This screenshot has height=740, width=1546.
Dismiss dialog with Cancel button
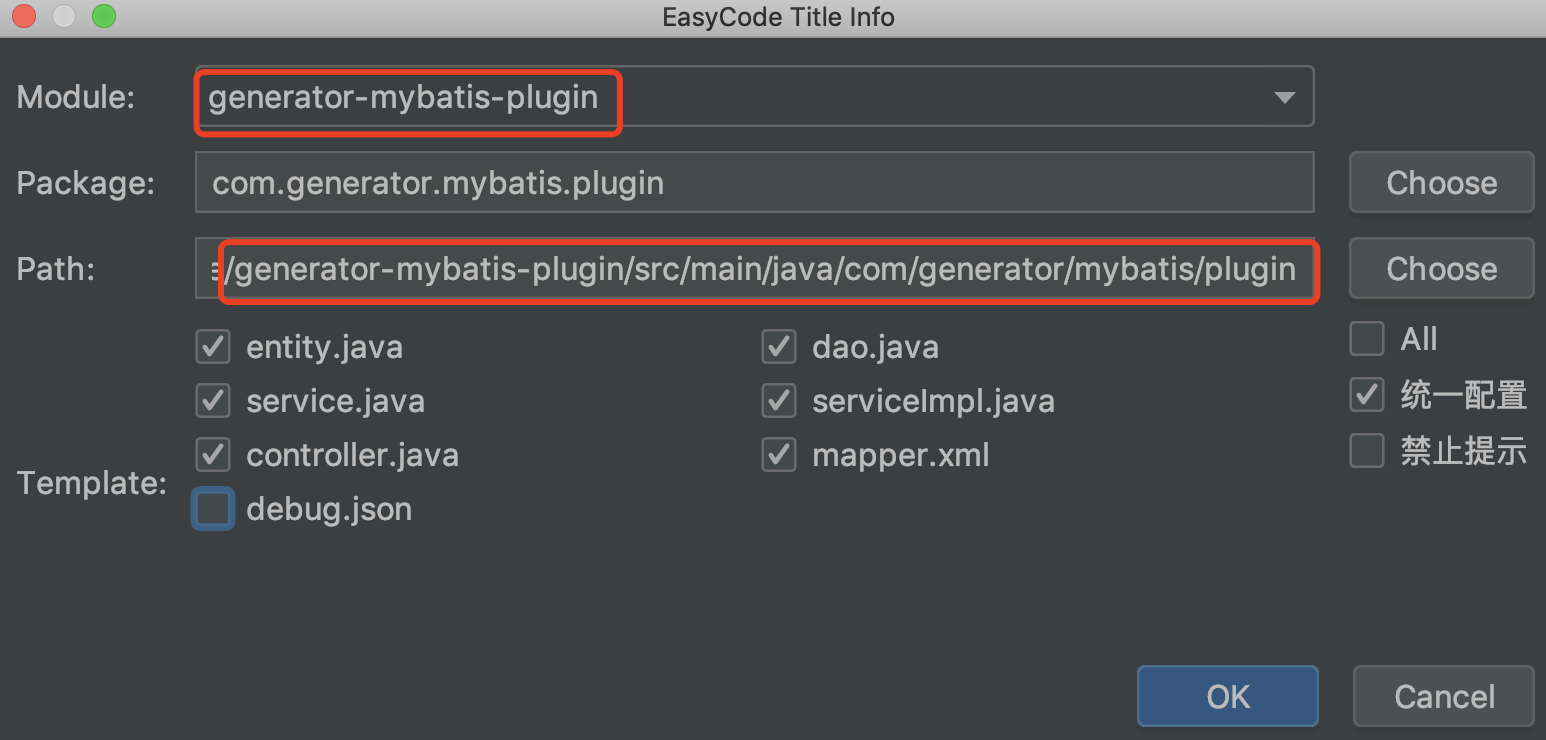pos(1444,696)
